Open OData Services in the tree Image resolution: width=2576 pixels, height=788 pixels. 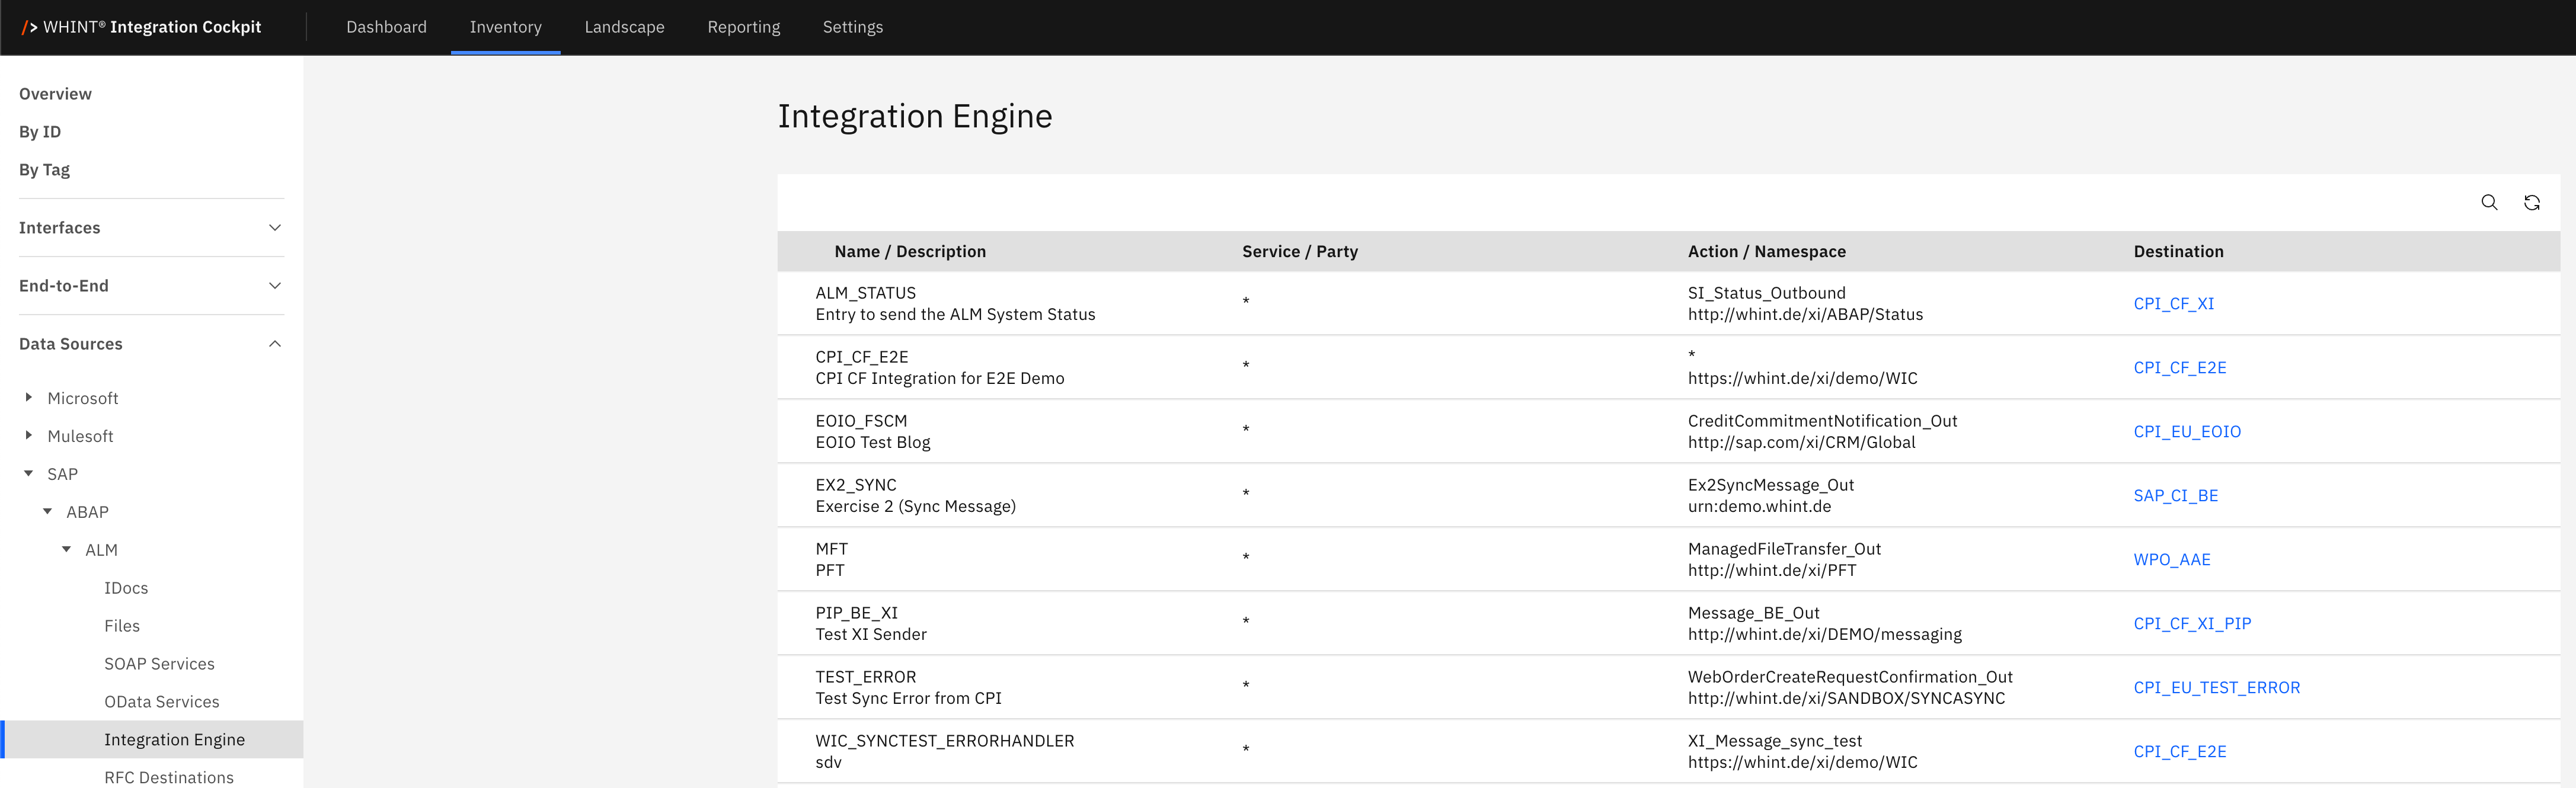(161, 702)
